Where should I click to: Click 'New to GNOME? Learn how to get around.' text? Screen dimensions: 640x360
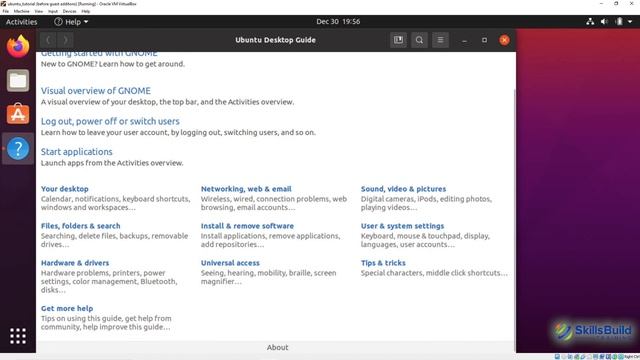pyautogui.click(x=113, y=64)
